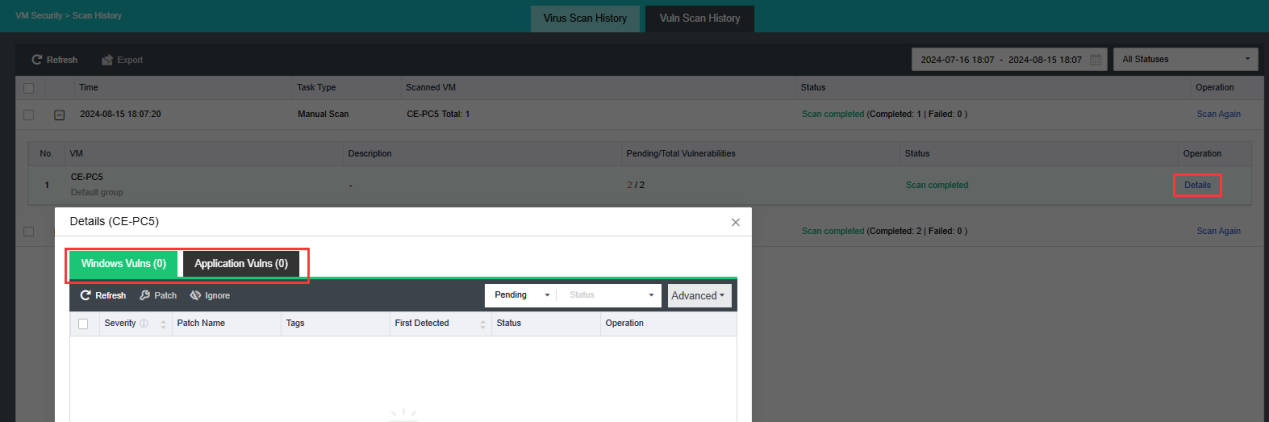Check the 2024-08-15 18:07:20 scan row
The image size is (1269, 422).
tap(28, 114)
